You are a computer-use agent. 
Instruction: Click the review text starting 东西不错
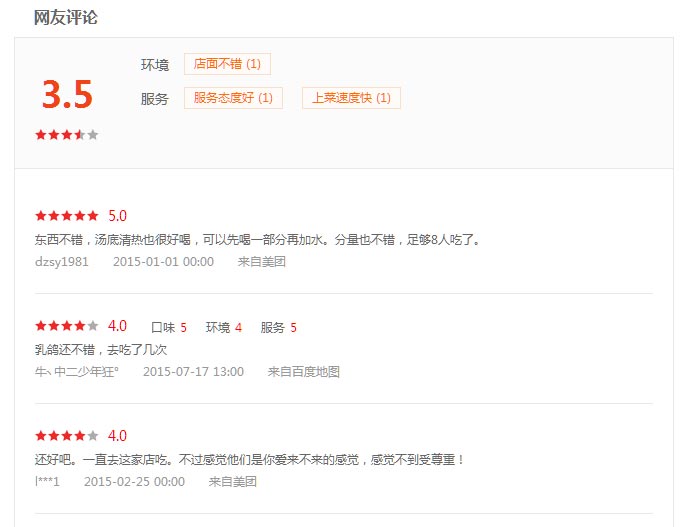[x=258, y=240]
